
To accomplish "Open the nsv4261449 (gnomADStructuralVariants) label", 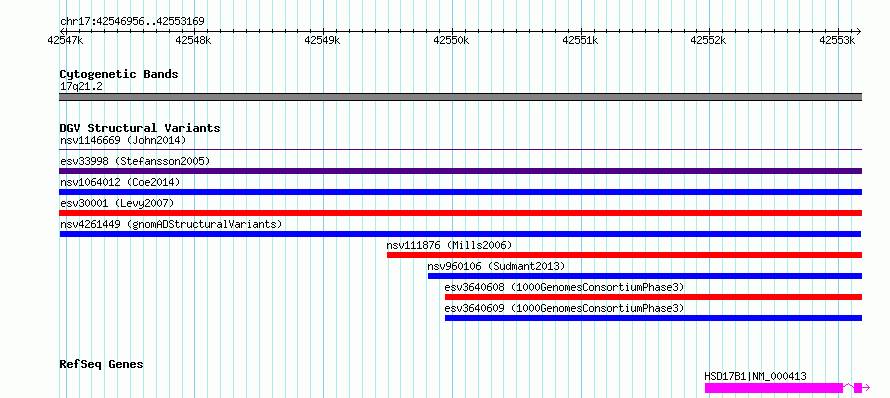I will 171,224.
